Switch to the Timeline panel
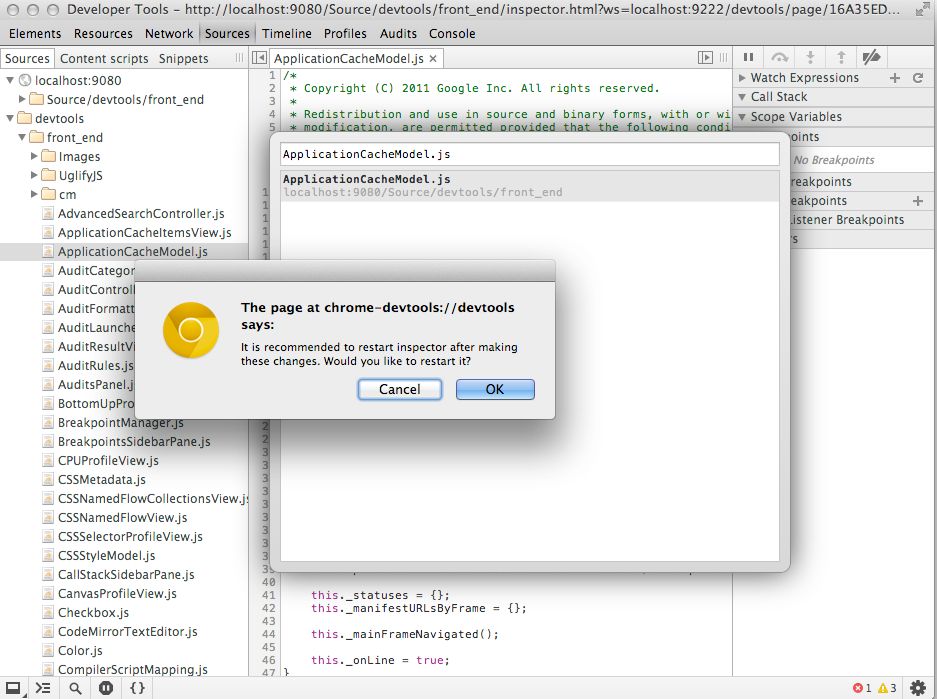Image resolution: width=937 pixels, height=699 pixels. click(287, 33)
